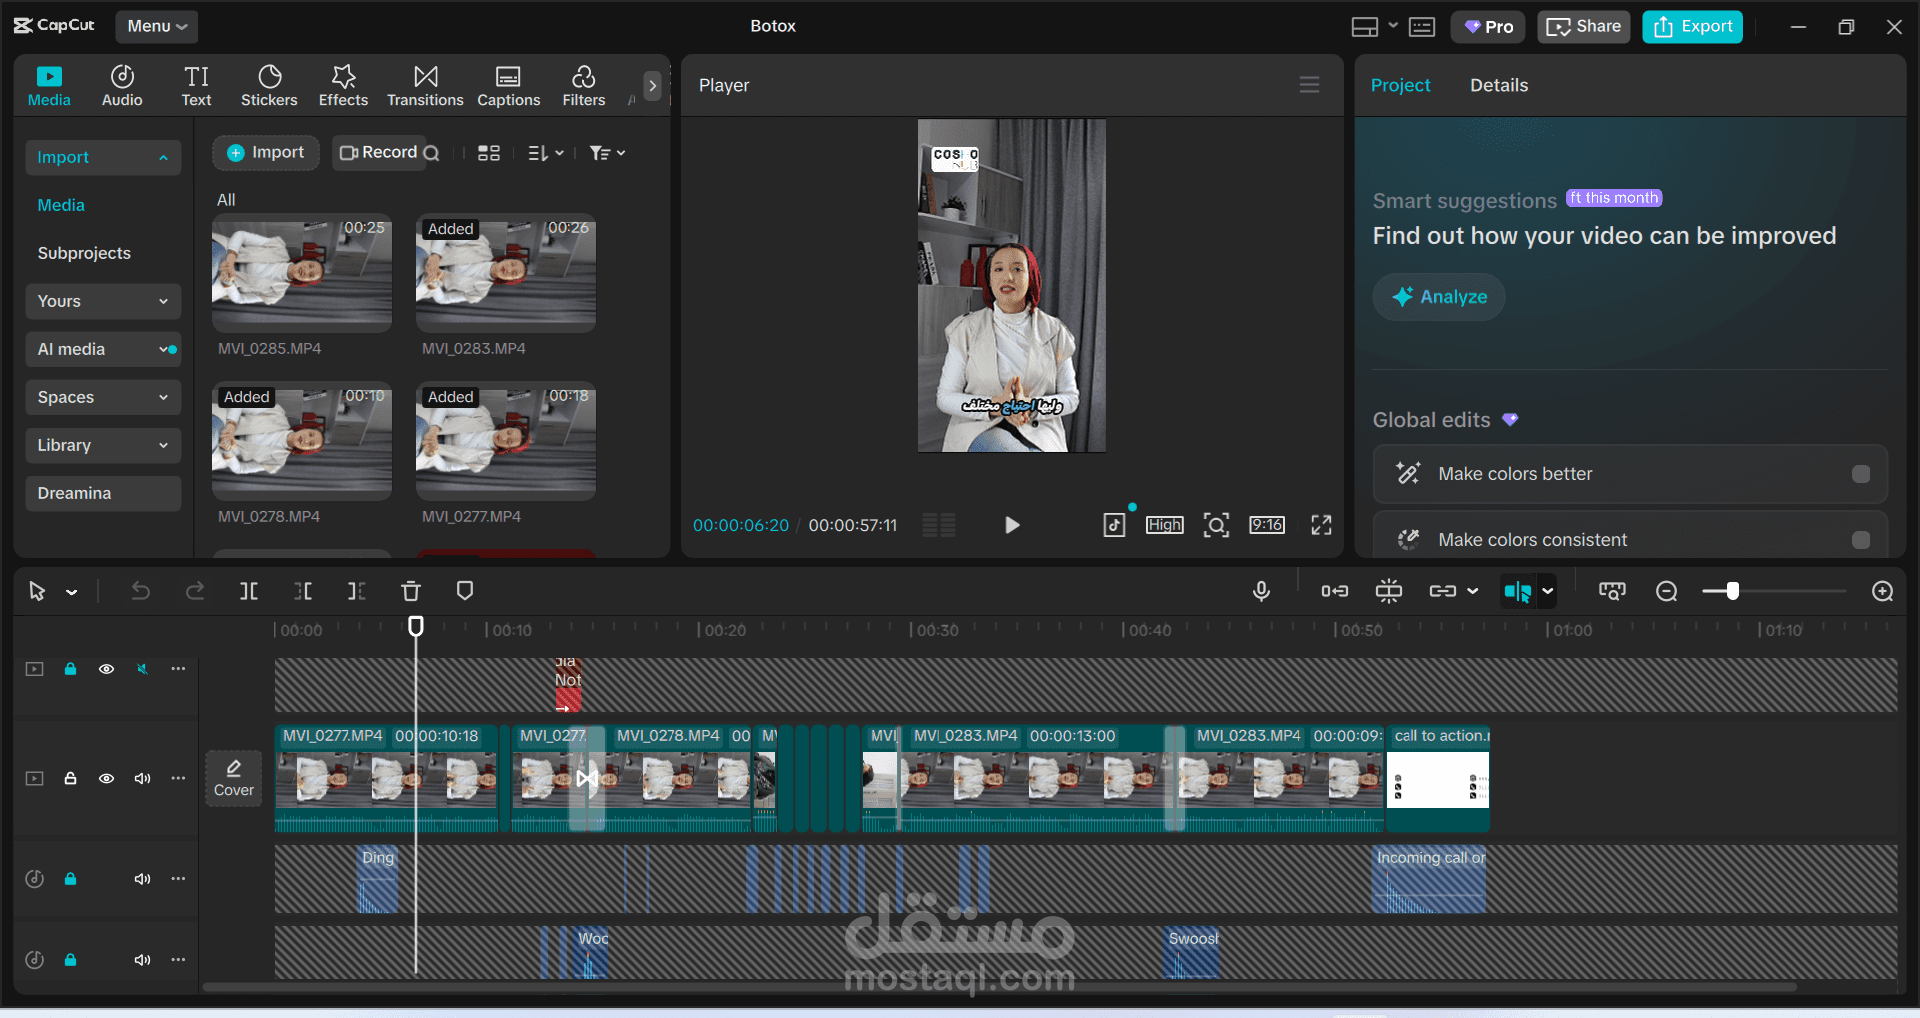Switch to the Project tab
The image size is (1920, 1018).
(x=1400, y=85)
